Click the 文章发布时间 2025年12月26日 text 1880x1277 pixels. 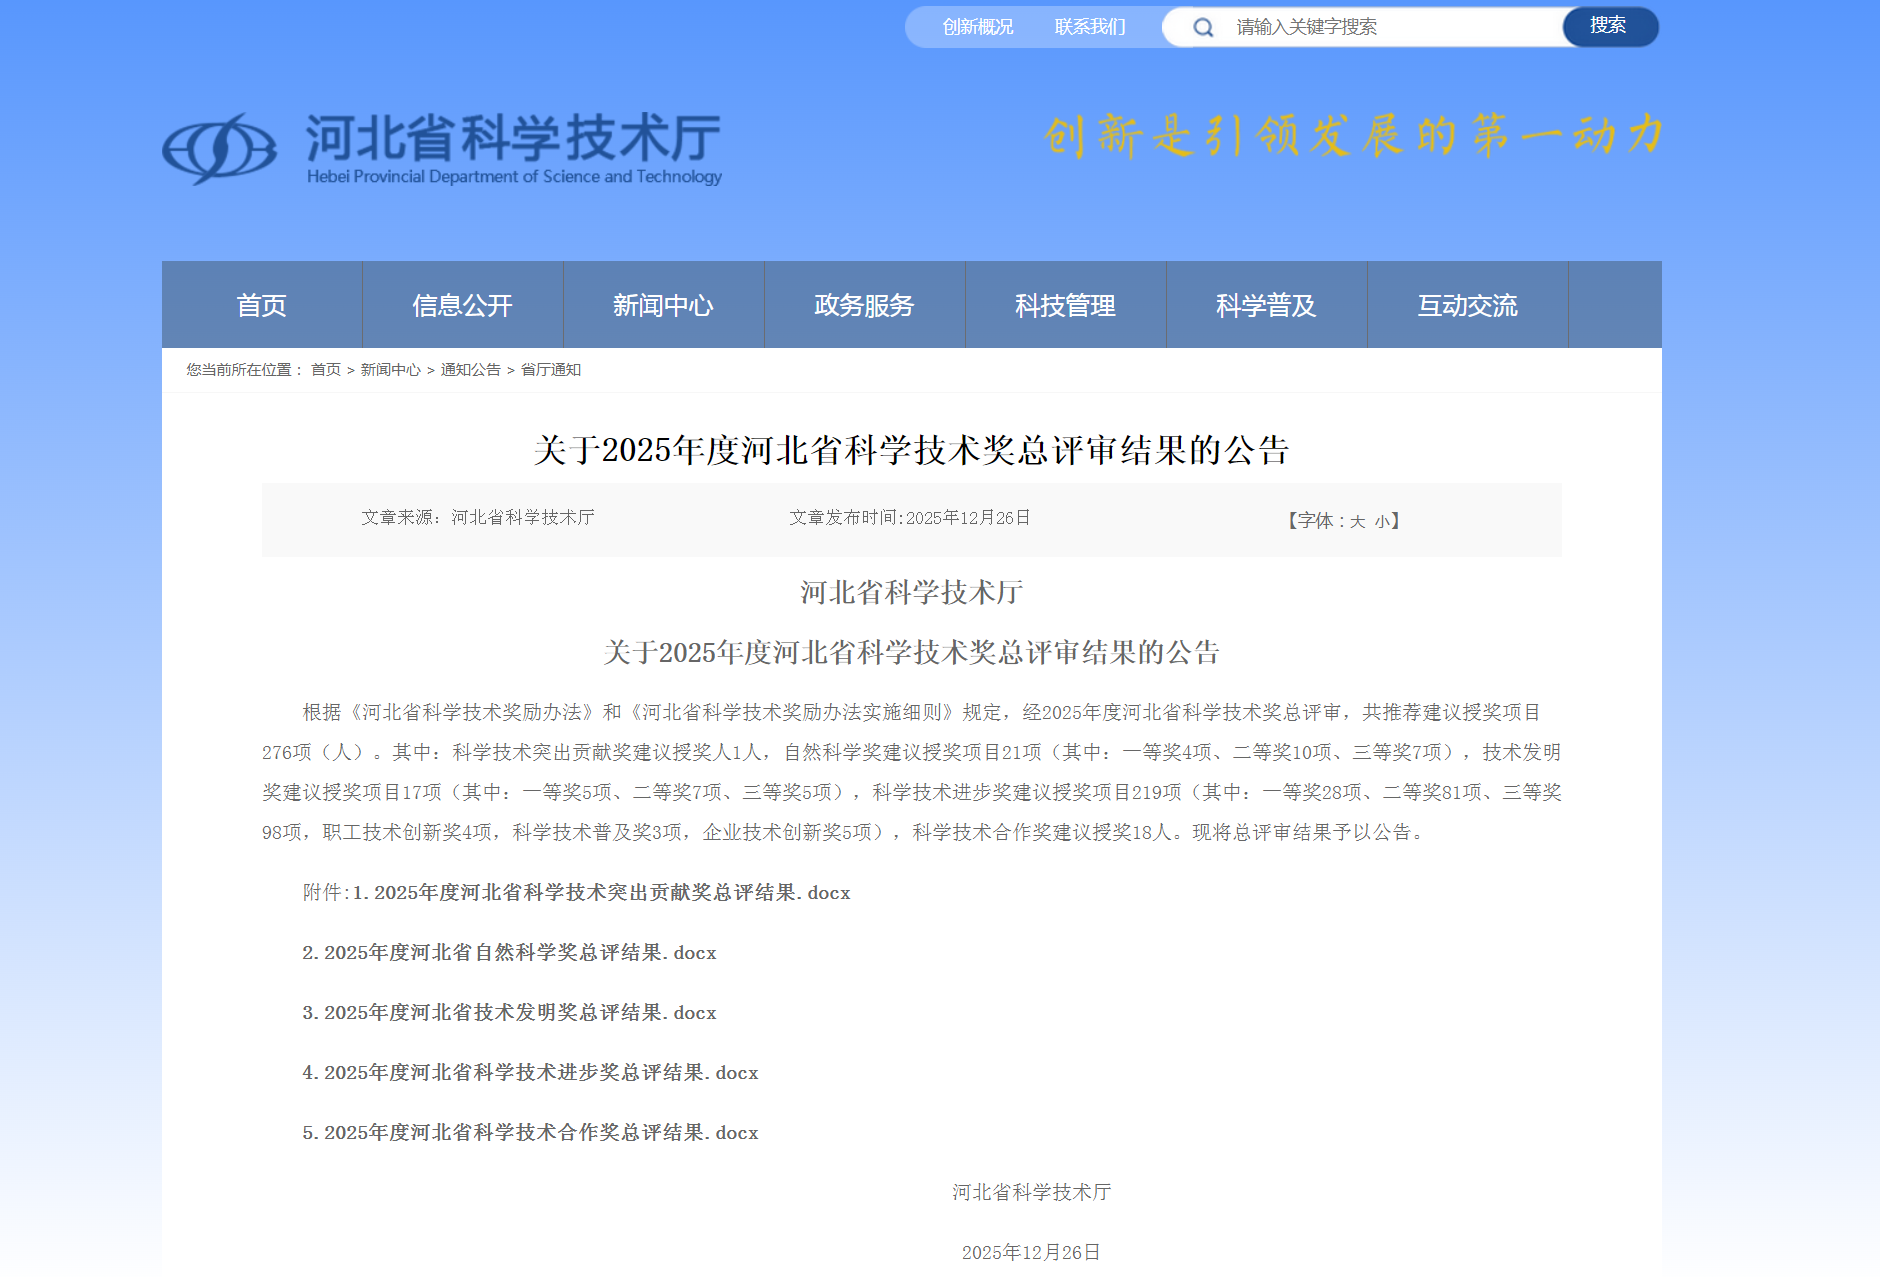click(x=910, y=517)
